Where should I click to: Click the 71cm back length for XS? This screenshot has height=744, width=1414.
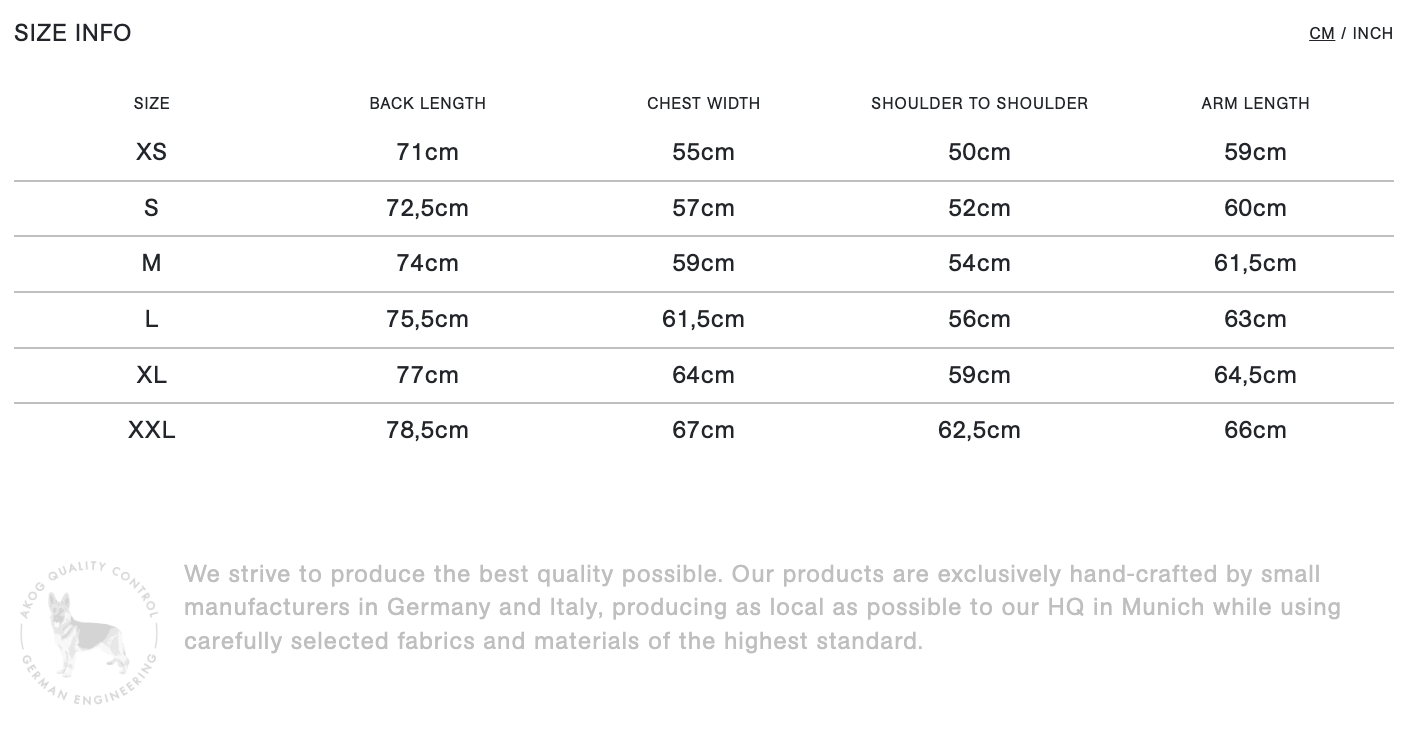pos(428,152)
